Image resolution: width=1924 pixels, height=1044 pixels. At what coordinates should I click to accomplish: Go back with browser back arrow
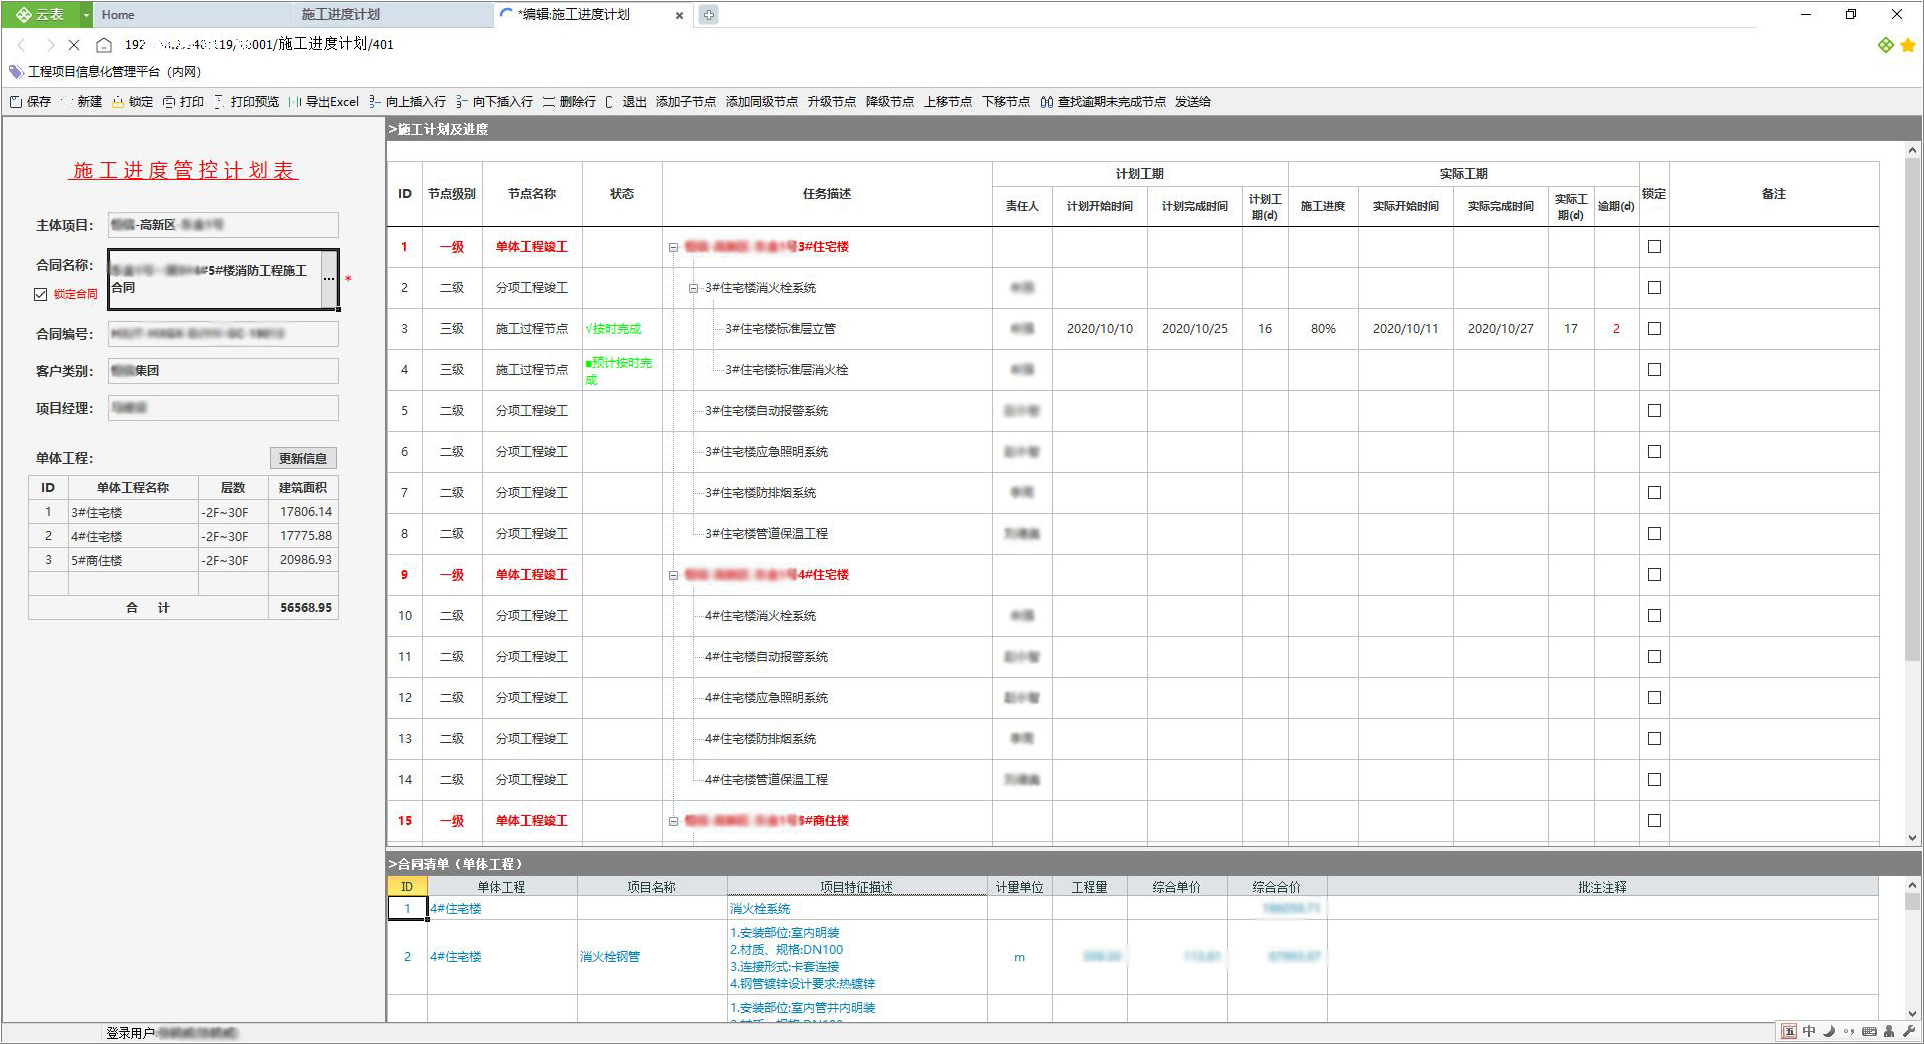22,45
